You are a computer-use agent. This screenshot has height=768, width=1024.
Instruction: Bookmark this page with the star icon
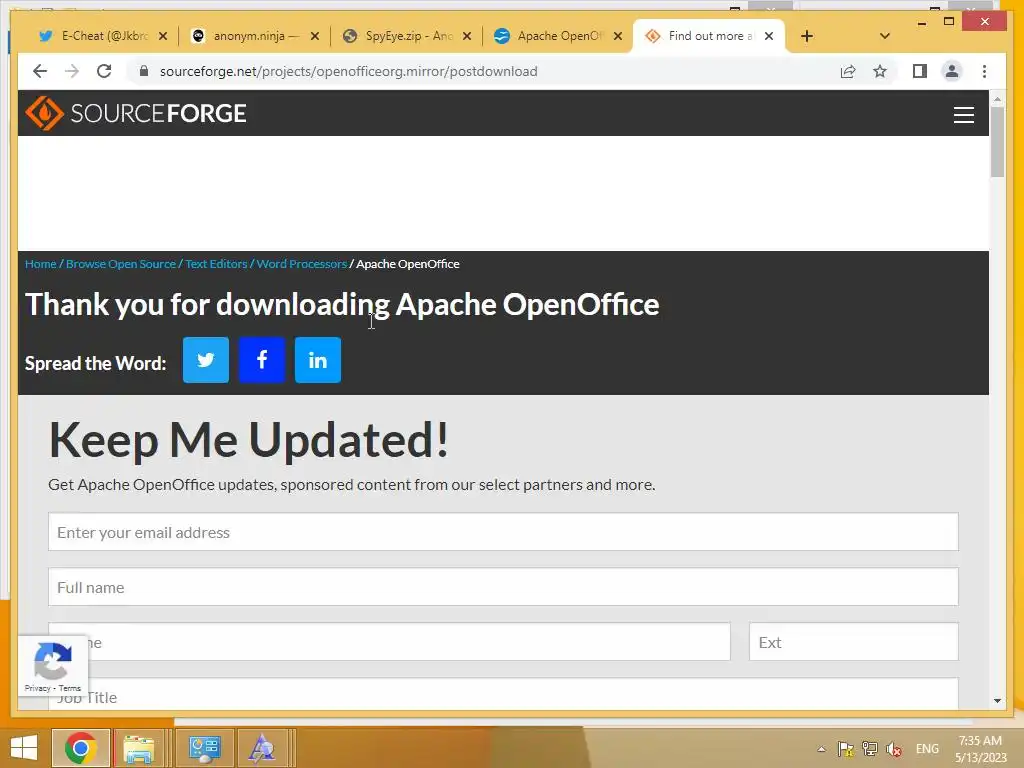[880, 71]
